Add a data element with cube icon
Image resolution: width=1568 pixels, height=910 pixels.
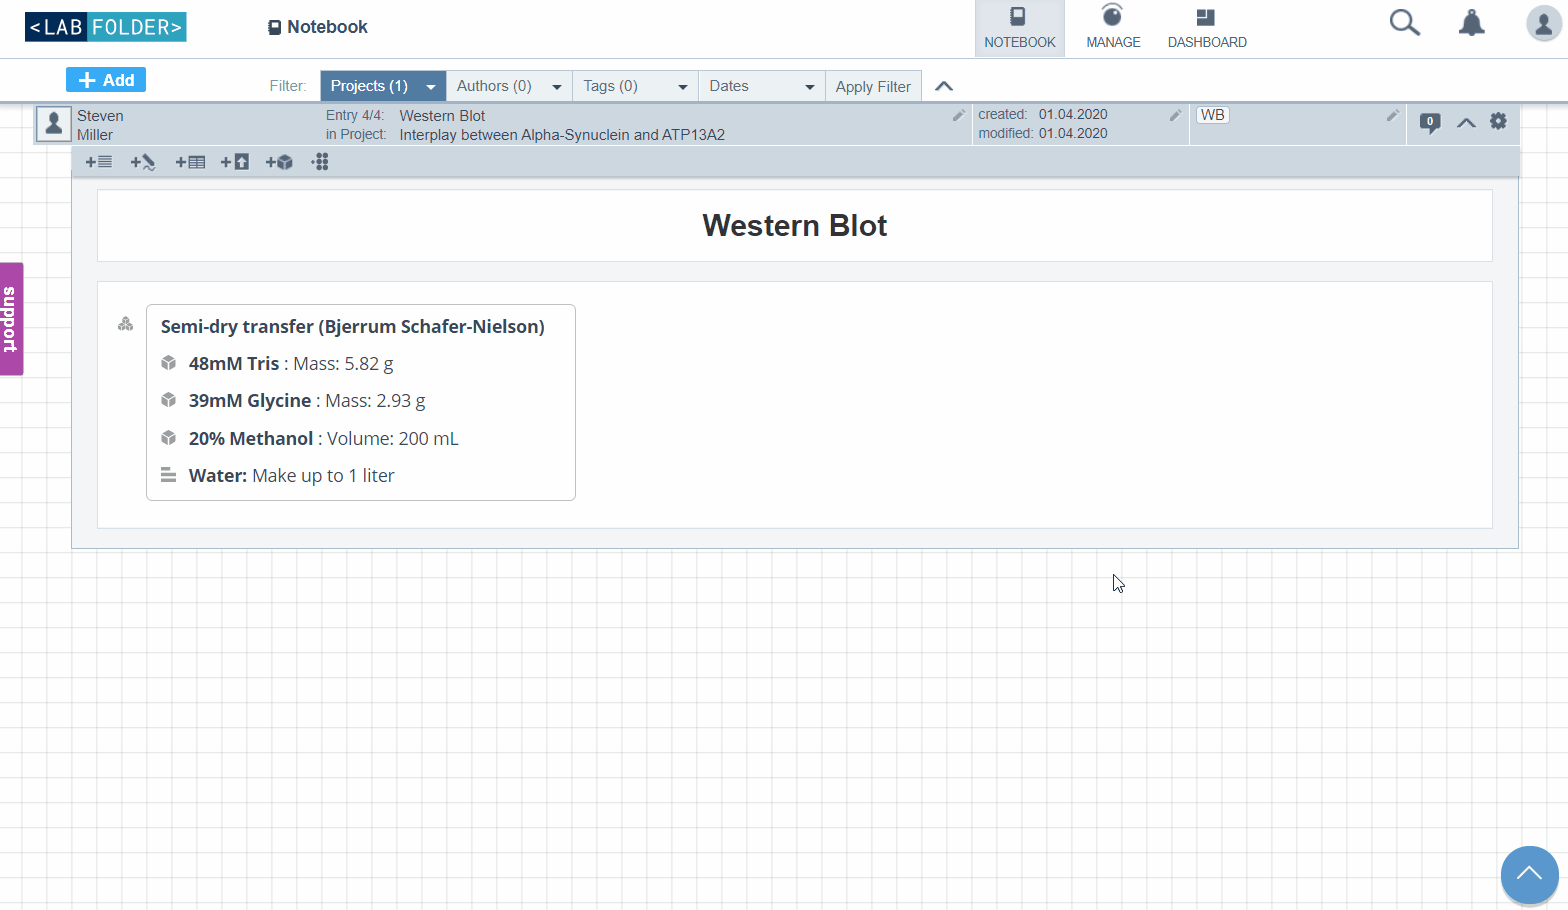(x=279, y=162)
